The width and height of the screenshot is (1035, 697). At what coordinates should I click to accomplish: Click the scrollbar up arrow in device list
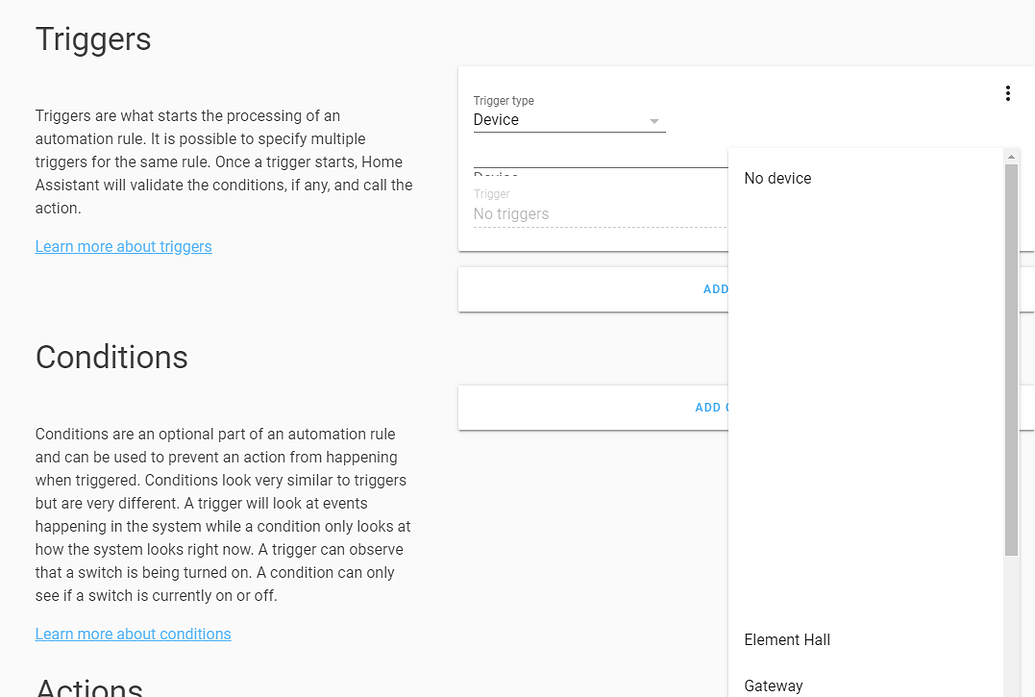pos(1011,156)
